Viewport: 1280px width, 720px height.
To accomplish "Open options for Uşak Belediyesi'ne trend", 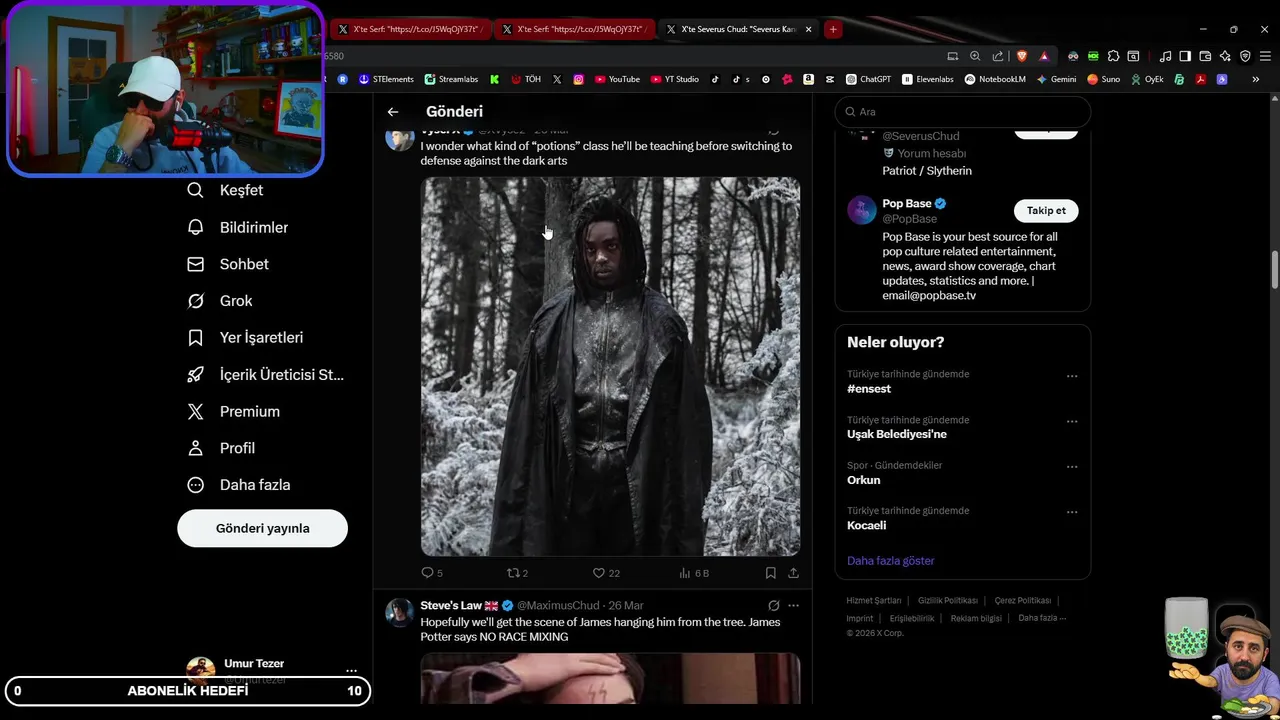I will [x=1072, y=421].
